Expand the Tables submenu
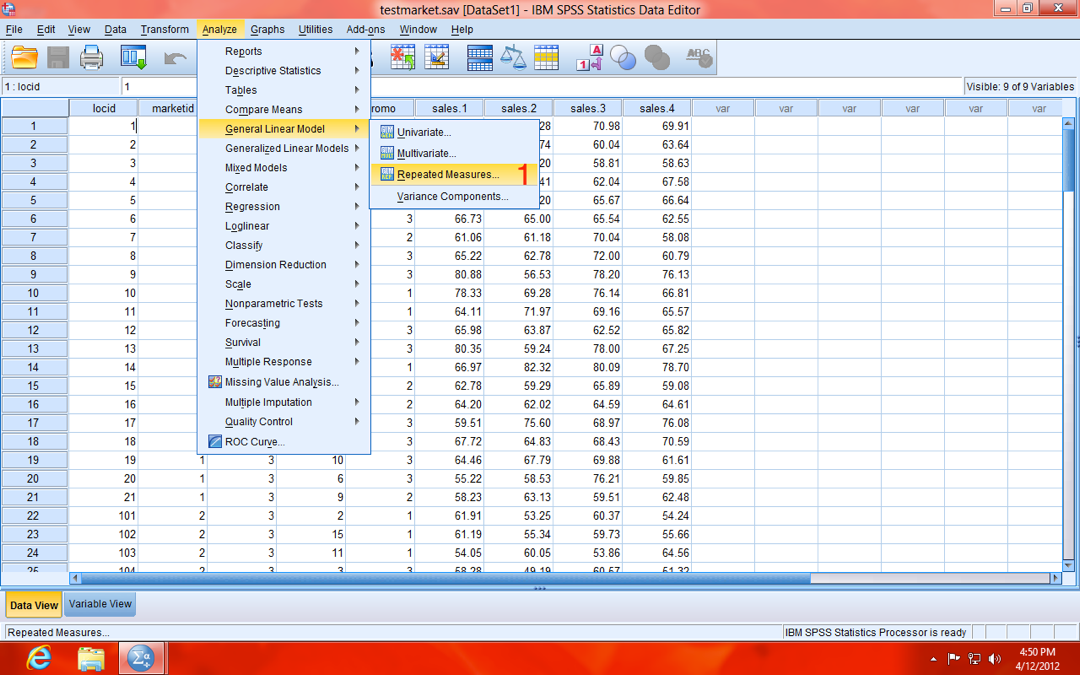1080x675 pixels. point(283,90)
